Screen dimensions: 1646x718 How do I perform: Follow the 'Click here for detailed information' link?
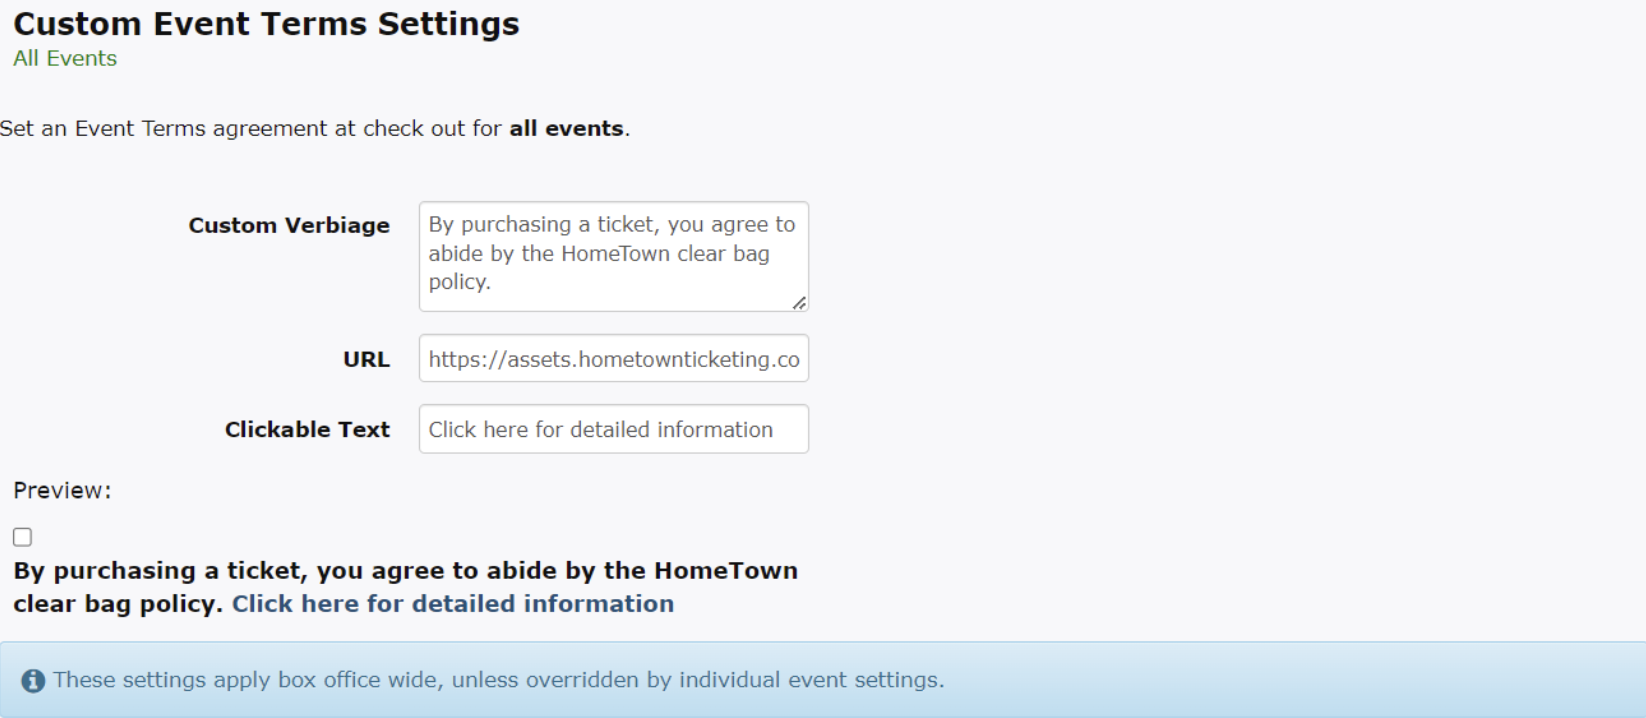tap(452, 604)
